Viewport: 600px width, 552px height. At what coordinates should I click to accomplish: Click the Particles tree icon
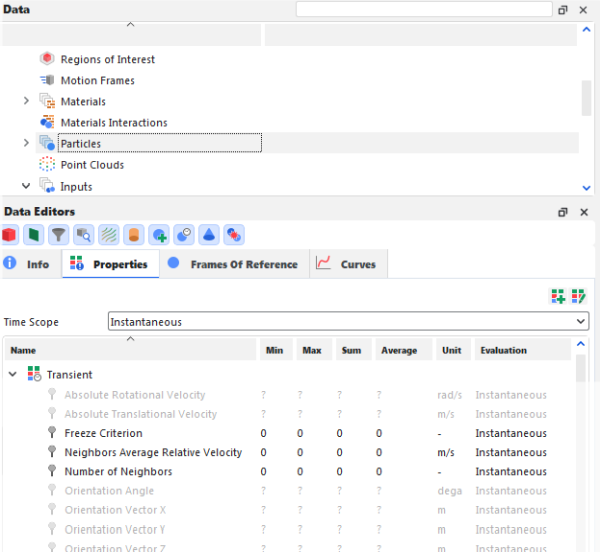pyautogui.click(x=47, y=143)
